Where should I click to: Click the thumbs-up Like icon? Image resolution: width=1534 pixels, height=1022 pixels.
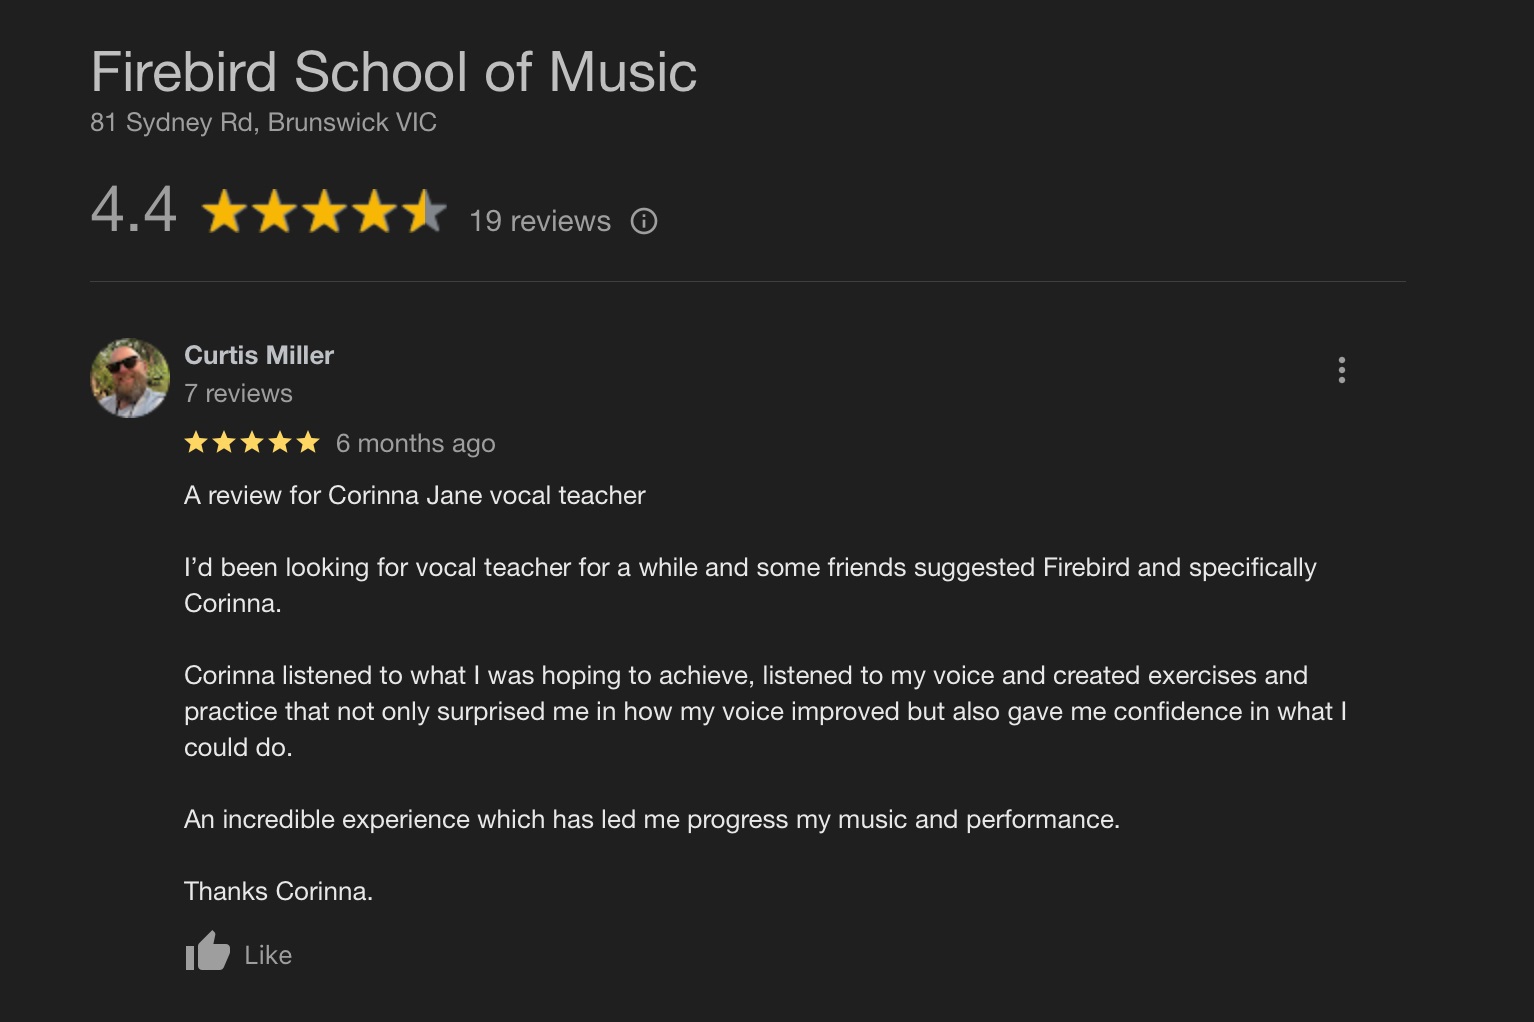click(208, 952)
